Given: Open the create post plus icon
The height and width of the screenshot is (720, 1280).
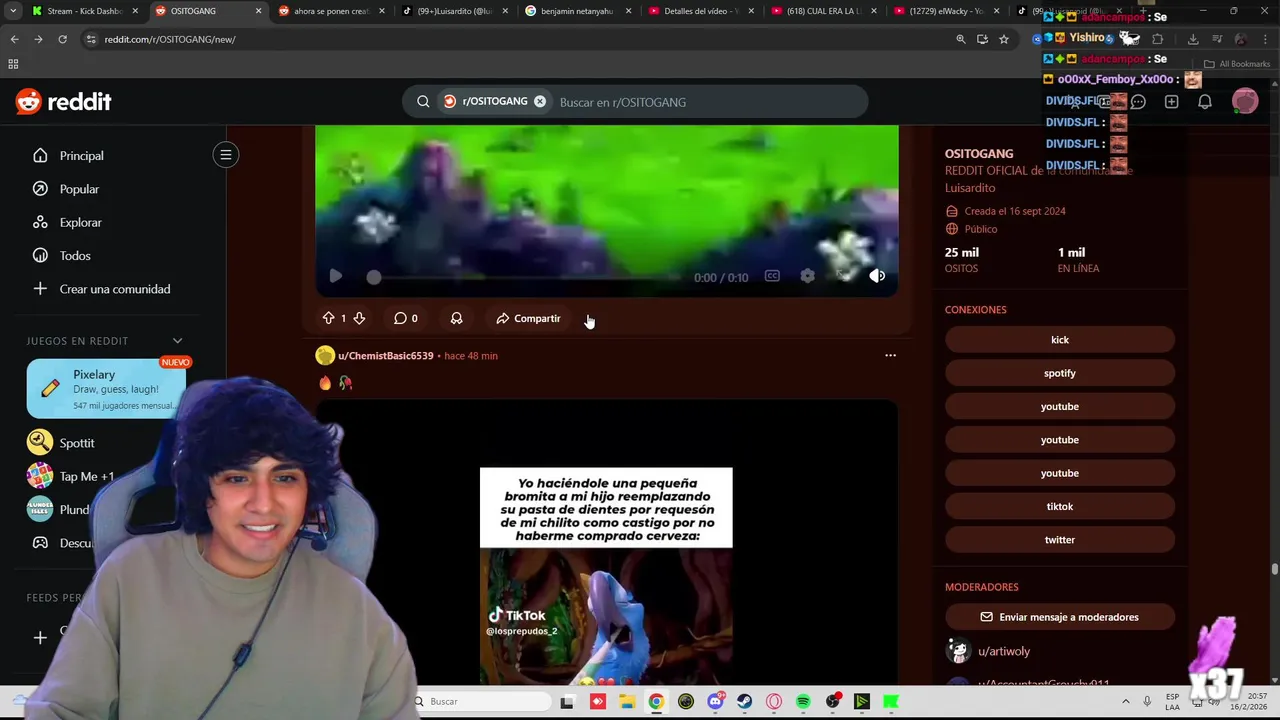Looking at the screenshot, I should [1171, 102].
